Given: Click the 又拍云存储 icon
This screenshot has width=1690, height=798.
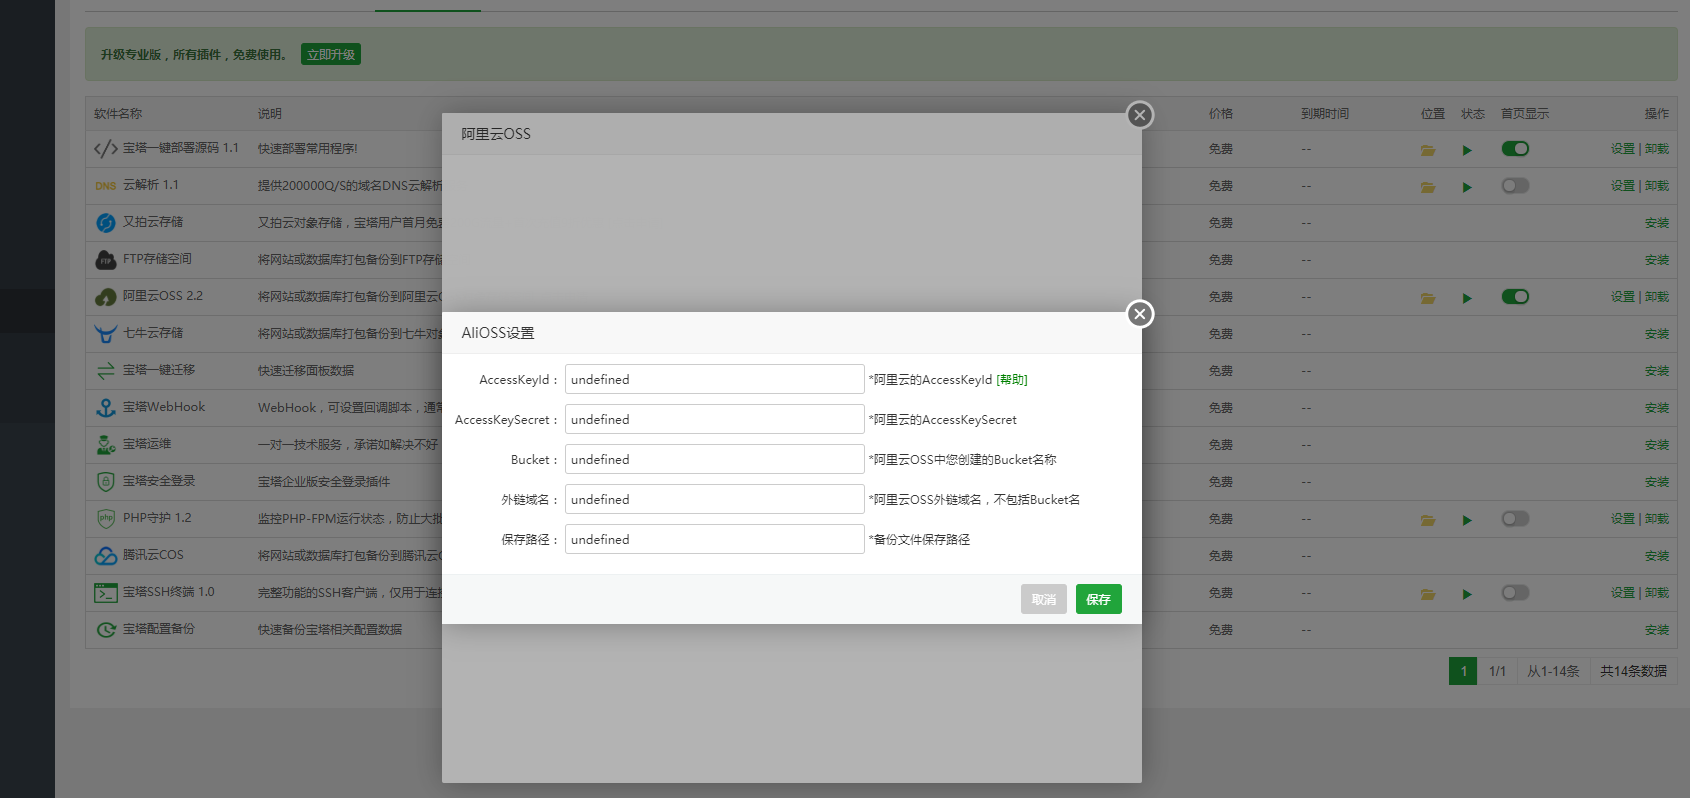Looking at the screenshot, I should [106, 223].
